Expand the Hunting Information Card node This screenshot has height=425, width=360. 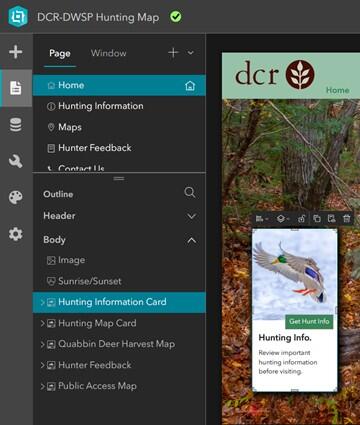pyautogui.click(x=42, y=302)
